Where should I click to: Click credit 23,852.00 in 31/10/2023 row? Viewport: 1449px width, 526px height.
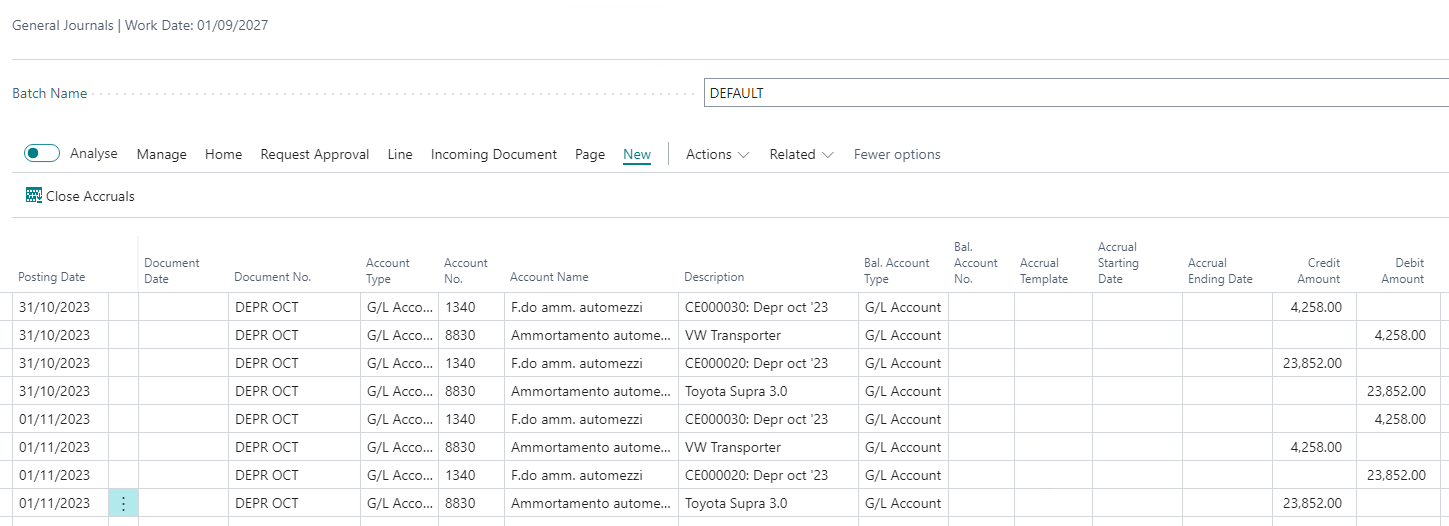click(x=1312, y=363)
